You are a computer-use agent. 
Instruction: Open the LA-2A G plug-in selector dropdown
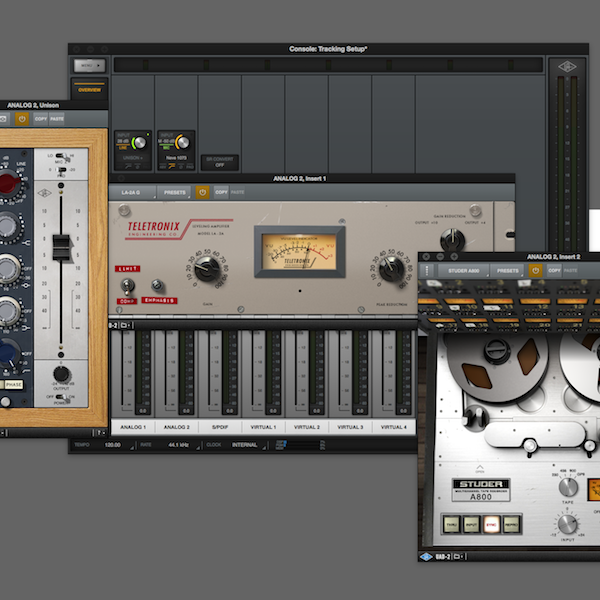(133, 192)
